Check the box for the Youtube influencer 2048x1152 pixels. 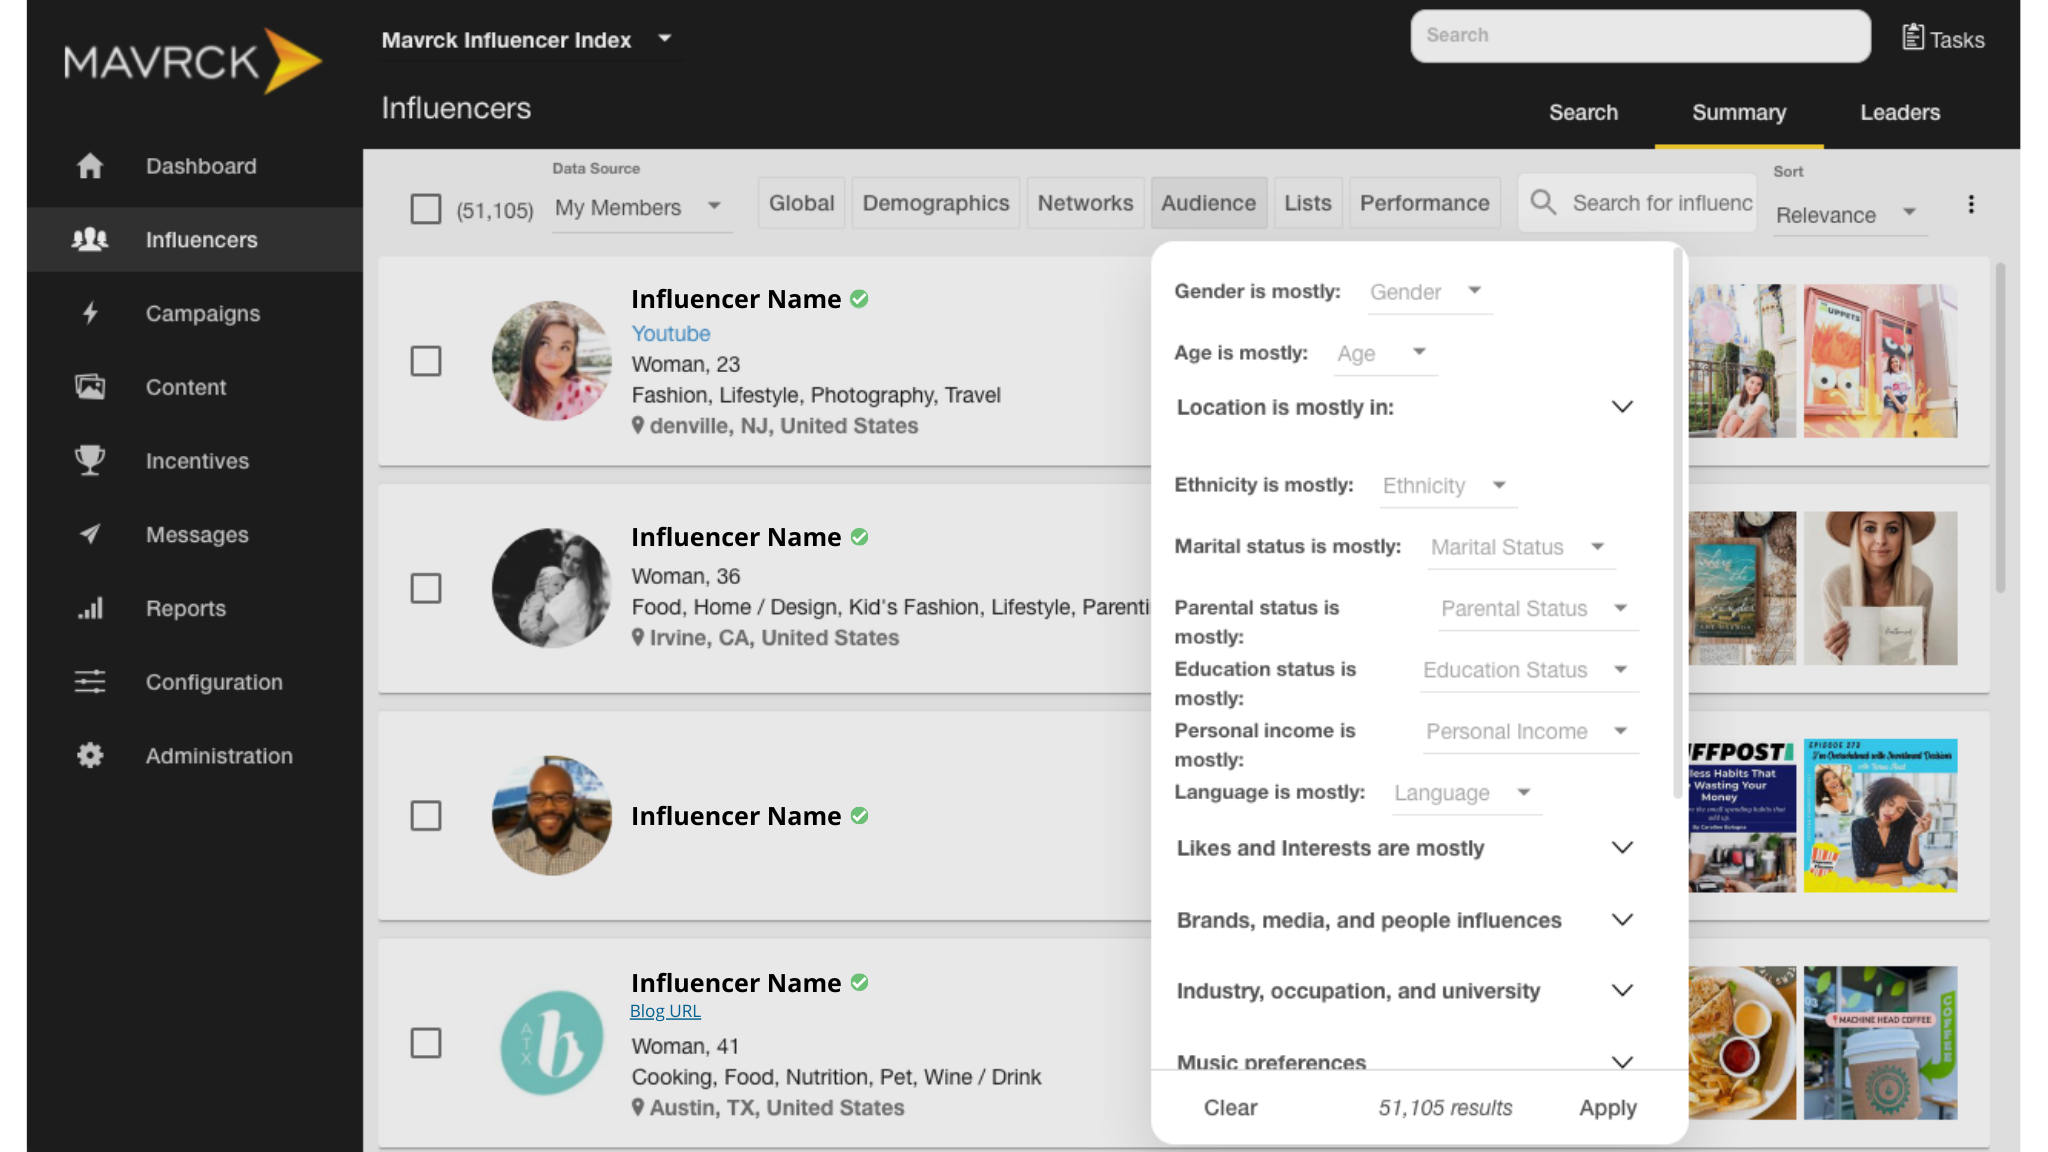point(425,361)
